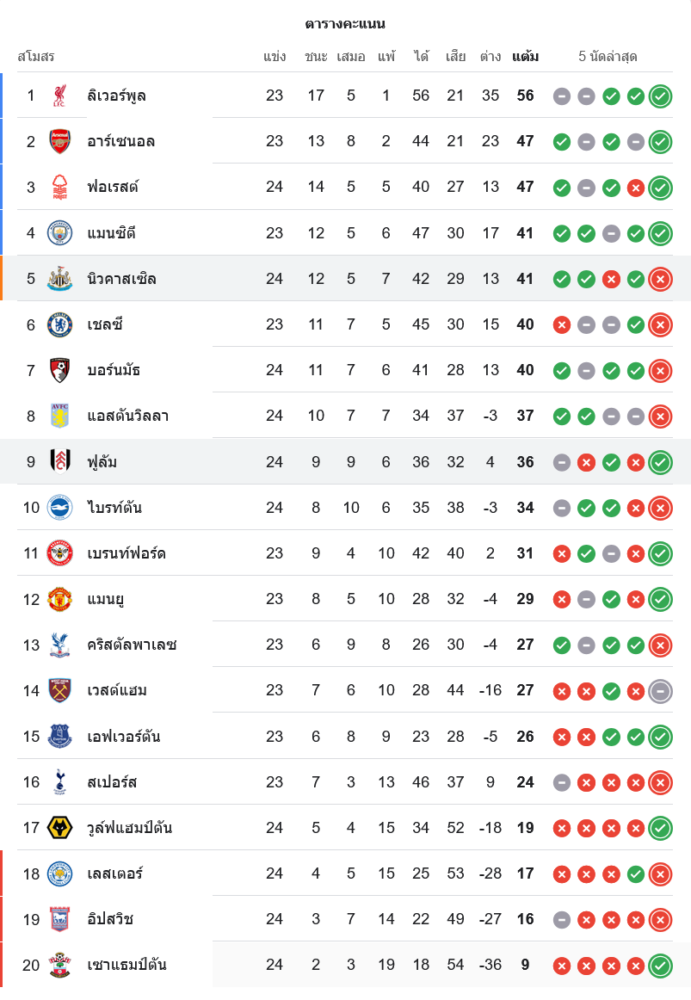Image resolution: width=691 pixels, height=1000 pixels.
Task: Click the Manchester United crest icon
Action: click(x=60, y=599)
